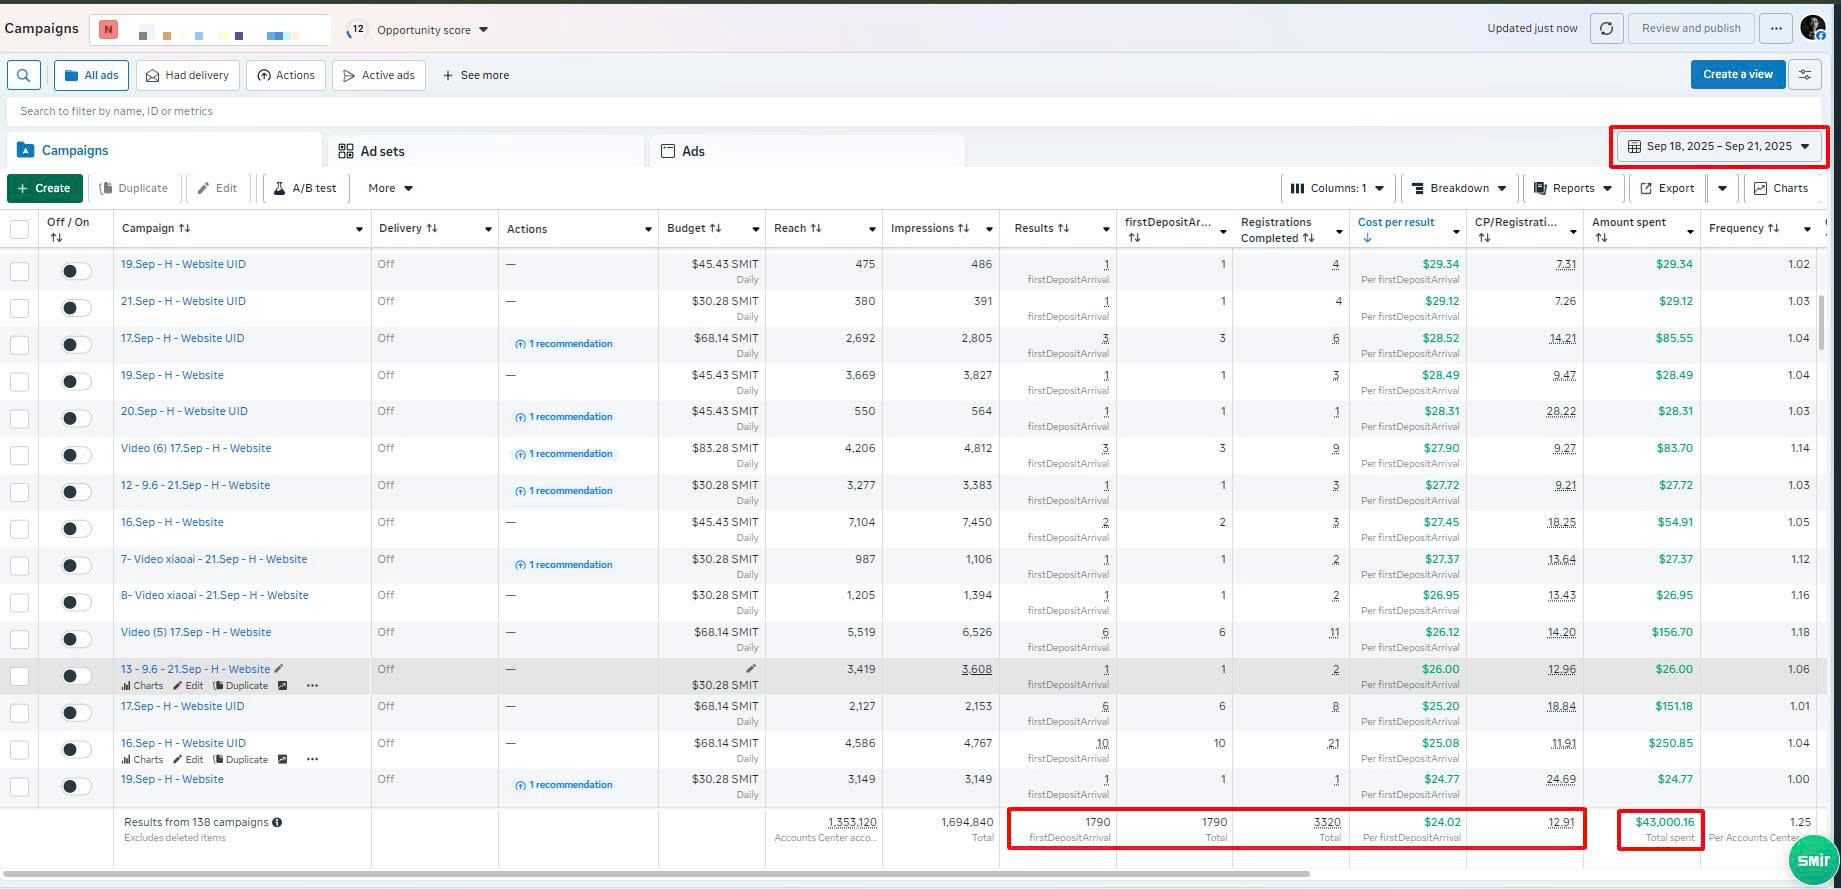Sort by Amount spent column arrows
Viewport: 1841px width, 889px height.
point(1601,238)
